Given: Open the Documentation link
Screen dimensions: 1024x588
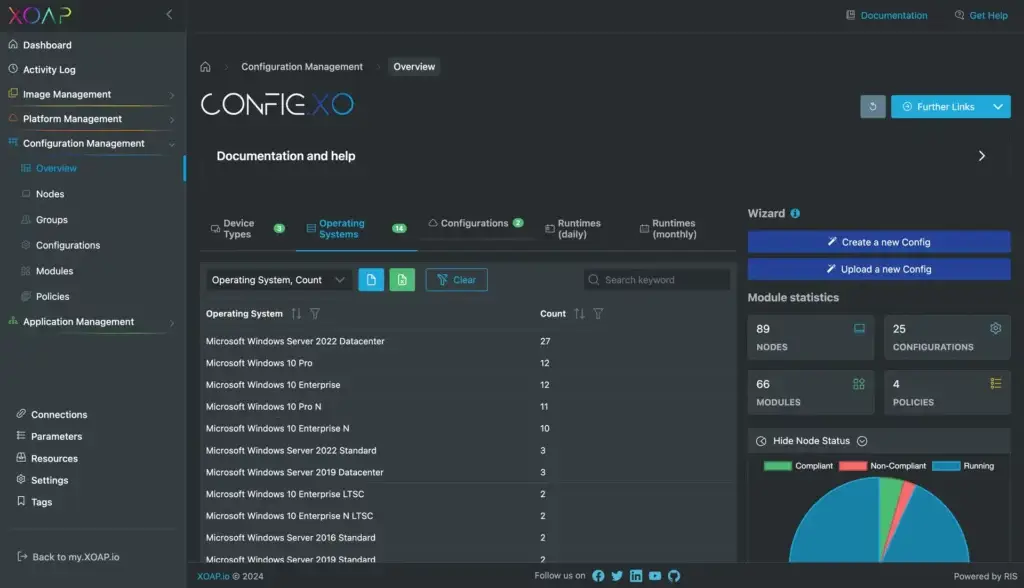Looking at the screenshot, I should click(886, 15).
